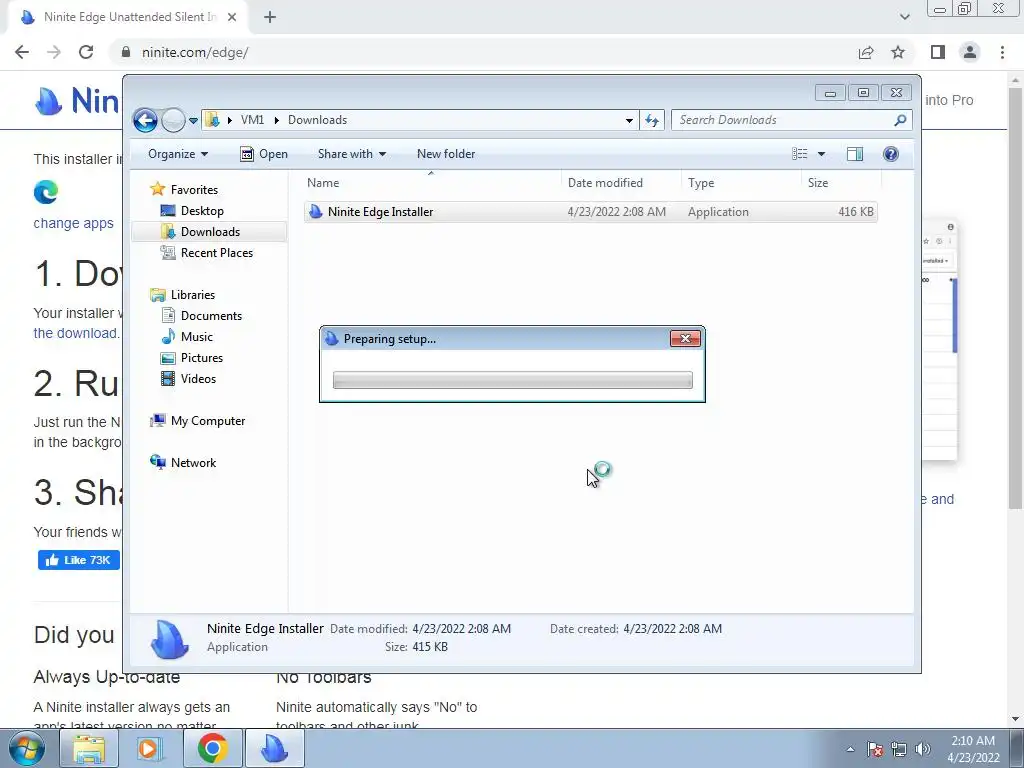Open the Videos library
Screen dimensions: 1024x768
click(198, 379)
